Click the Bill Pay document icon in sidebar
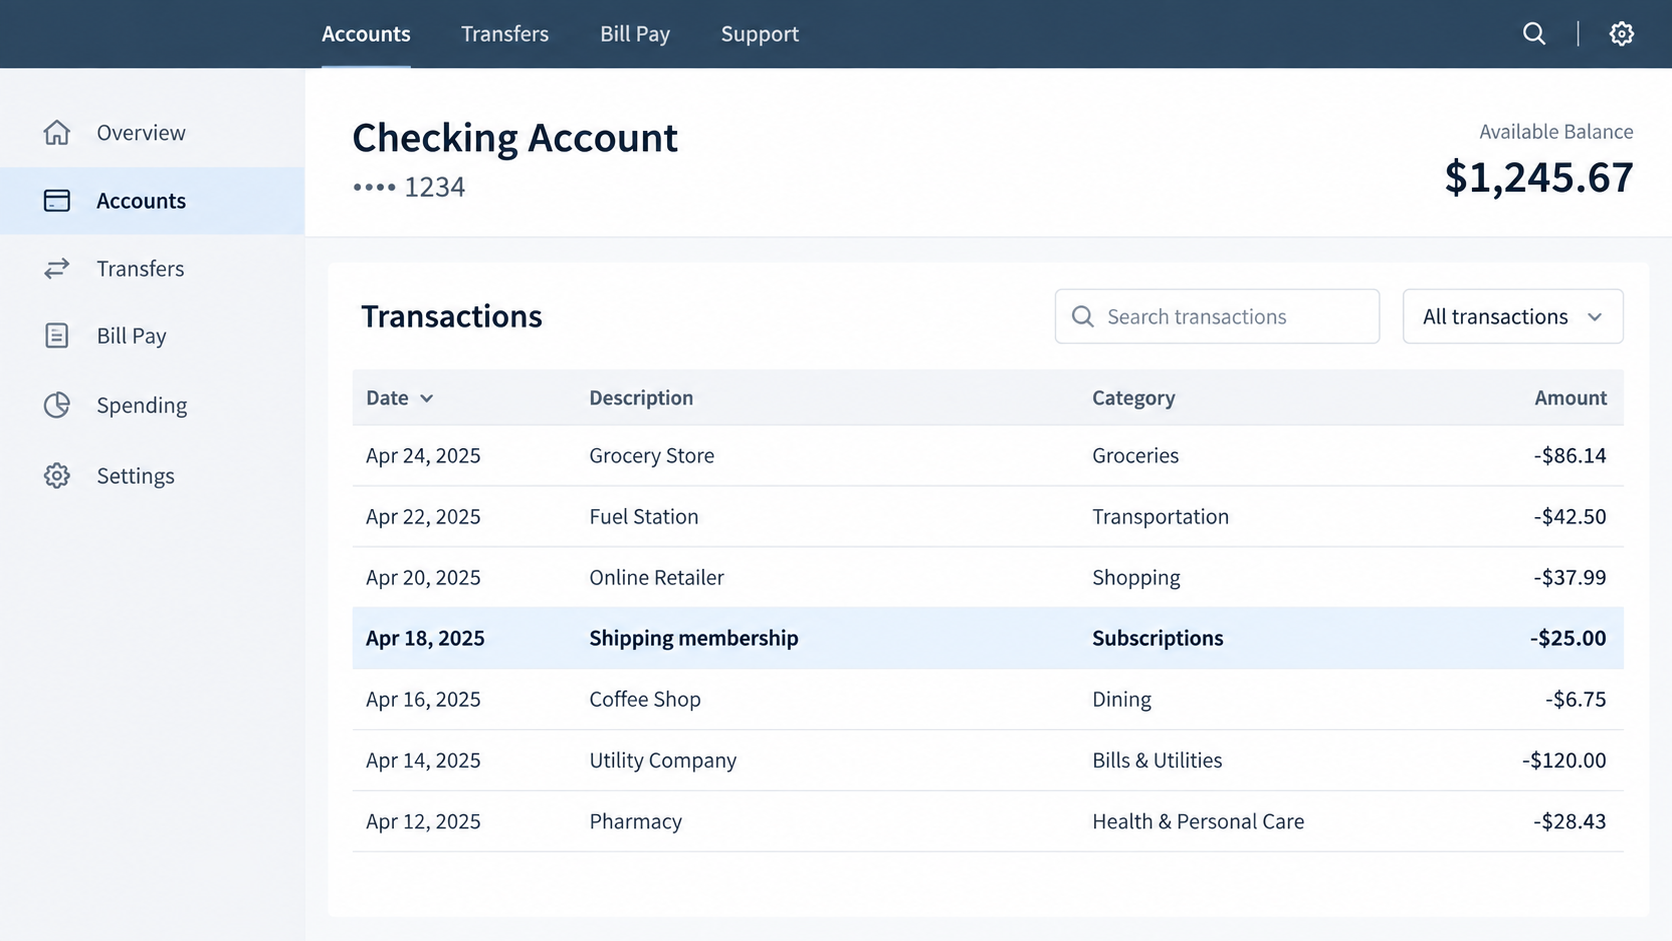The width and height of the screenshot is (1672, 941). [x=57, y=336]
